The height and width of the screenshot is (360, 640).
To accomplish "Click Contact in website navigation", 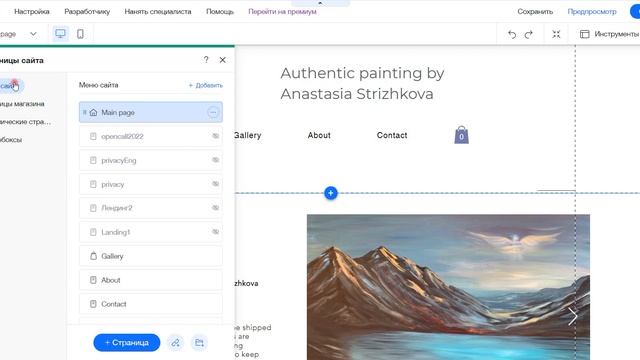I will click(x=392, y=135).
